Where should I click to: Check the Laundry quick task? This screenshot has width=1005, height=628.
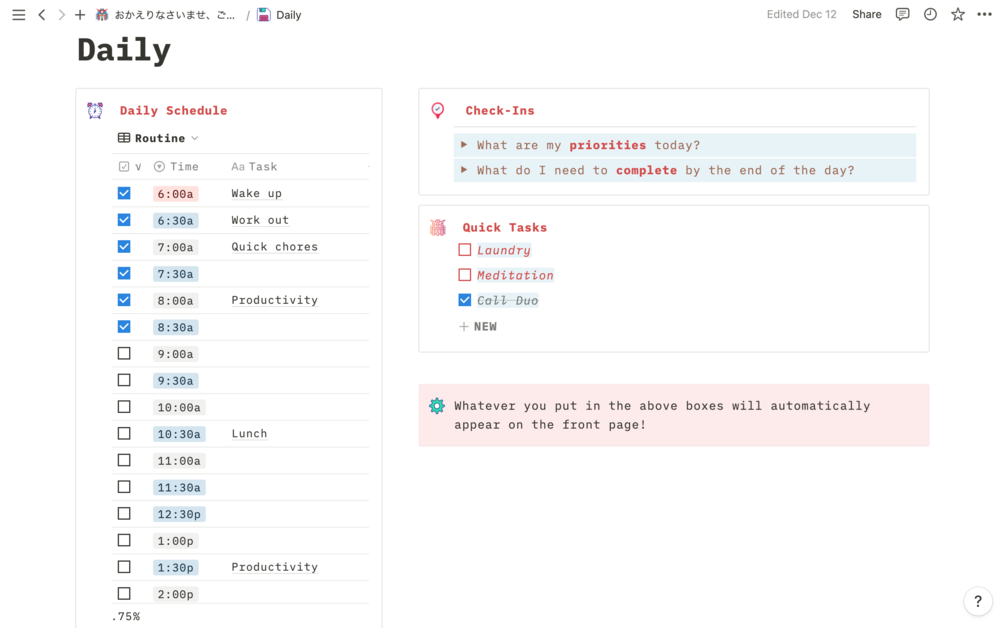pos(465,250)
